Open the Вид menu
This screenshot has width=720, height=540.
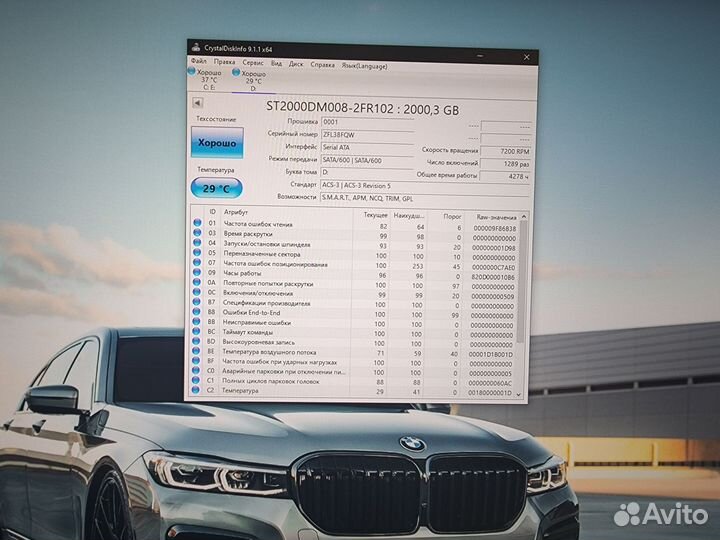tap(277, 62)
